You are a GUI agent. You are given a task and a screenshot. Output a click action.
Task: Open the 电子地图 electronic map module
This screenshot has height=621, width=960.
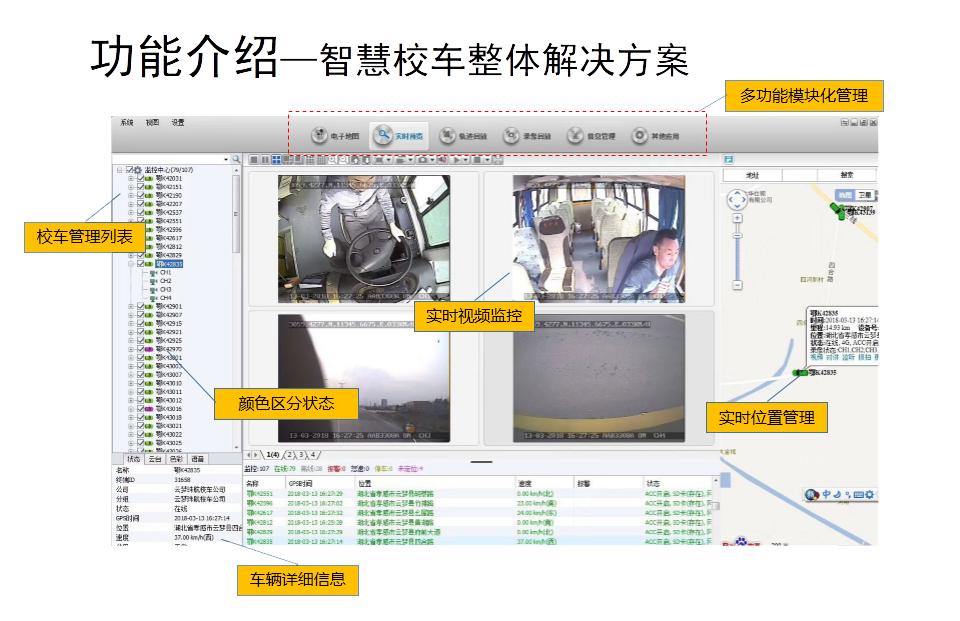334,136
